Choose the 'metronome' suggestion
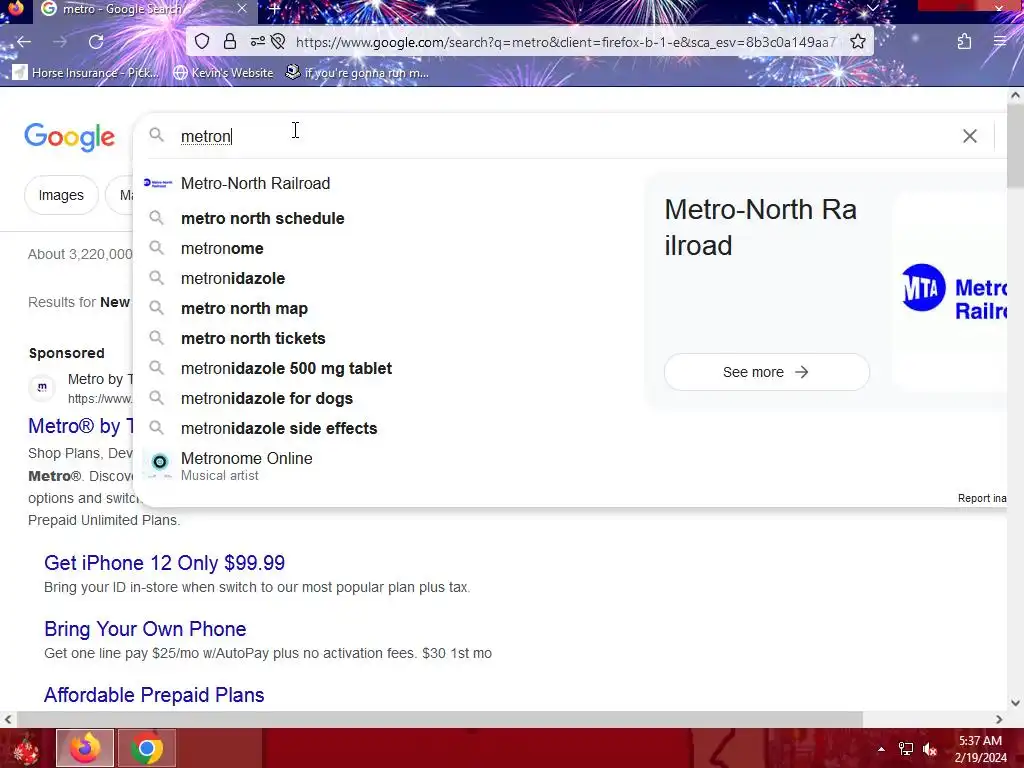This screenshot has height=768, width=1024. click(x=222, y=248)
